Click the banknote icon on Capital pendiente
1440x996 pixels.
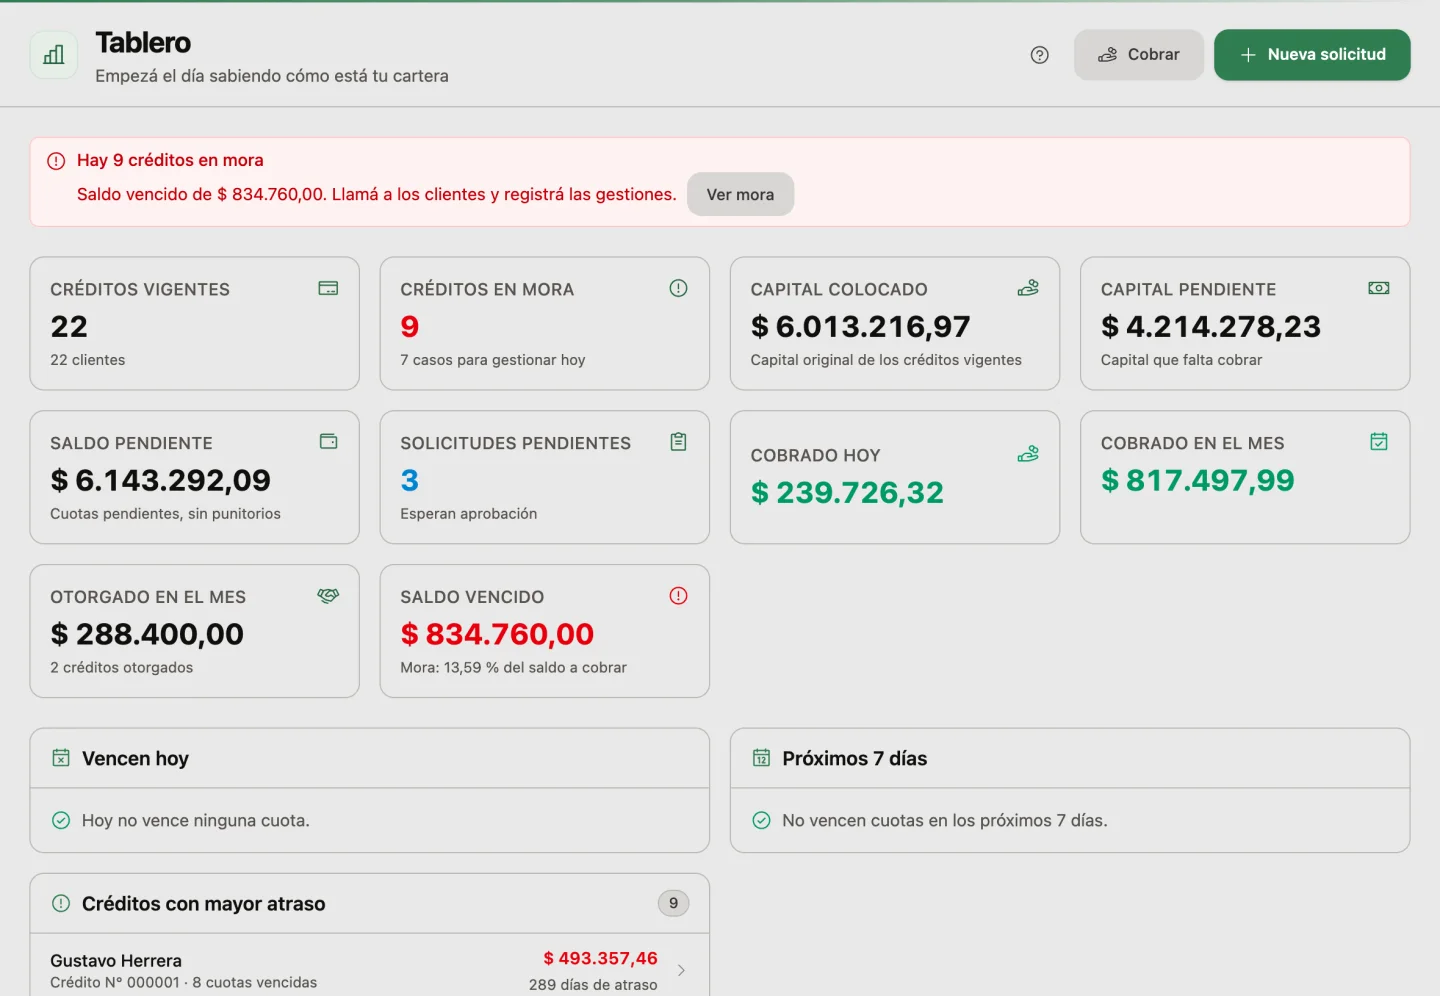(1379, 288)
